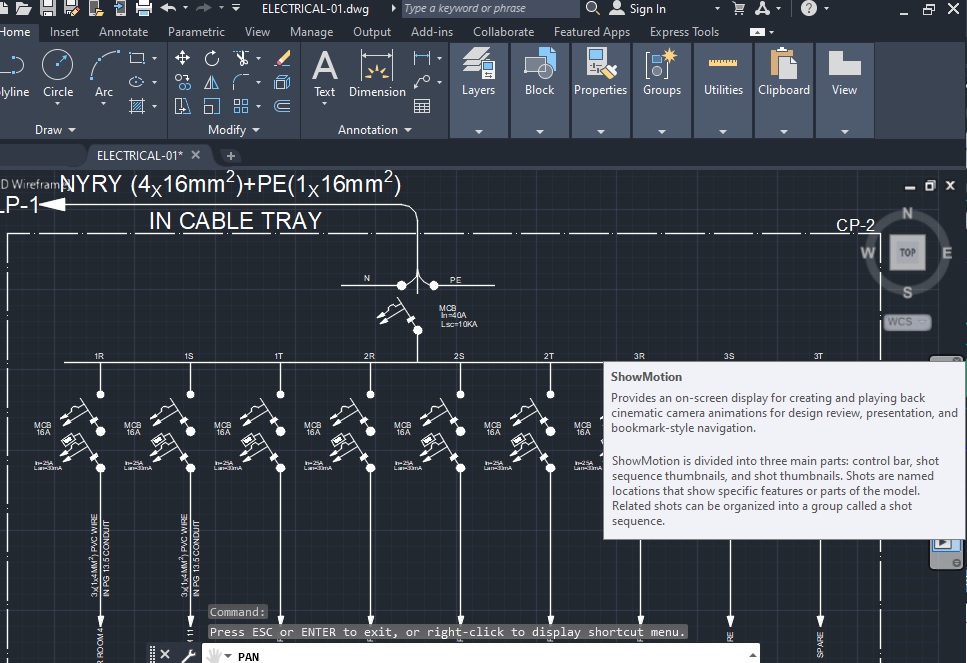Click the Explode tool icon
Screen dimensions: 967x663
pos(282,82)
